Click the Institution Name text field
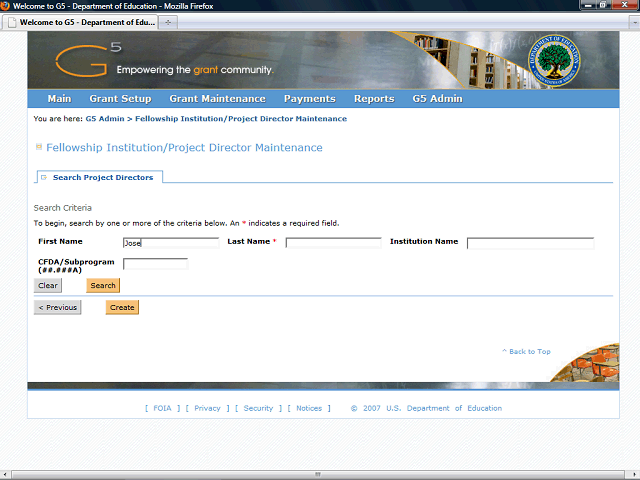640x480 pixels. click(x=530, y=242)
